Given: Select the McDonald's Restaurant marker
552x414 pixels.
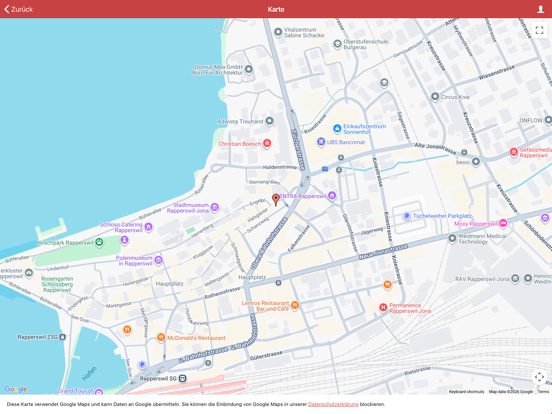Looking at the screenshot, I should (x=161, y=338).
